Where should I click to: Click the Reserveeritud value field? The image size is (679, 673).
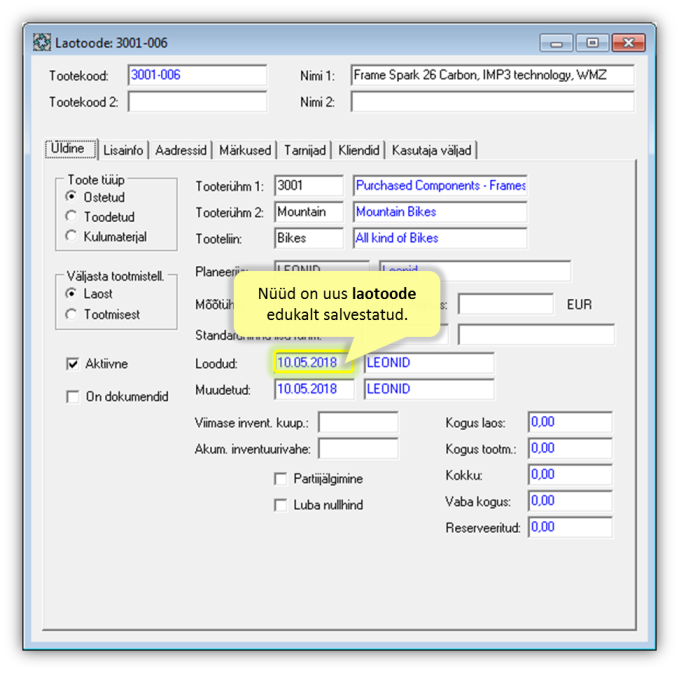570,527
